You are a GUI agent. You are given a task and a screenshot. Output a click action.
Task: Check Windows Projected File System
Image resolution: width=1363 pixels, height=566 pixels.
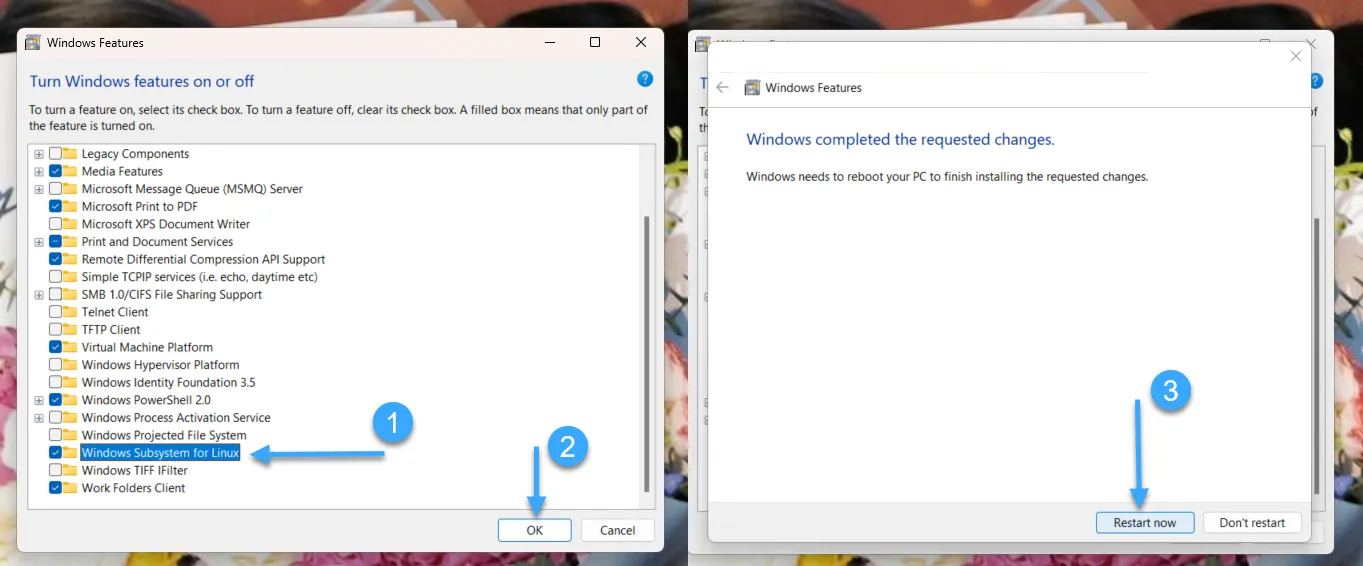pos(56,435)
